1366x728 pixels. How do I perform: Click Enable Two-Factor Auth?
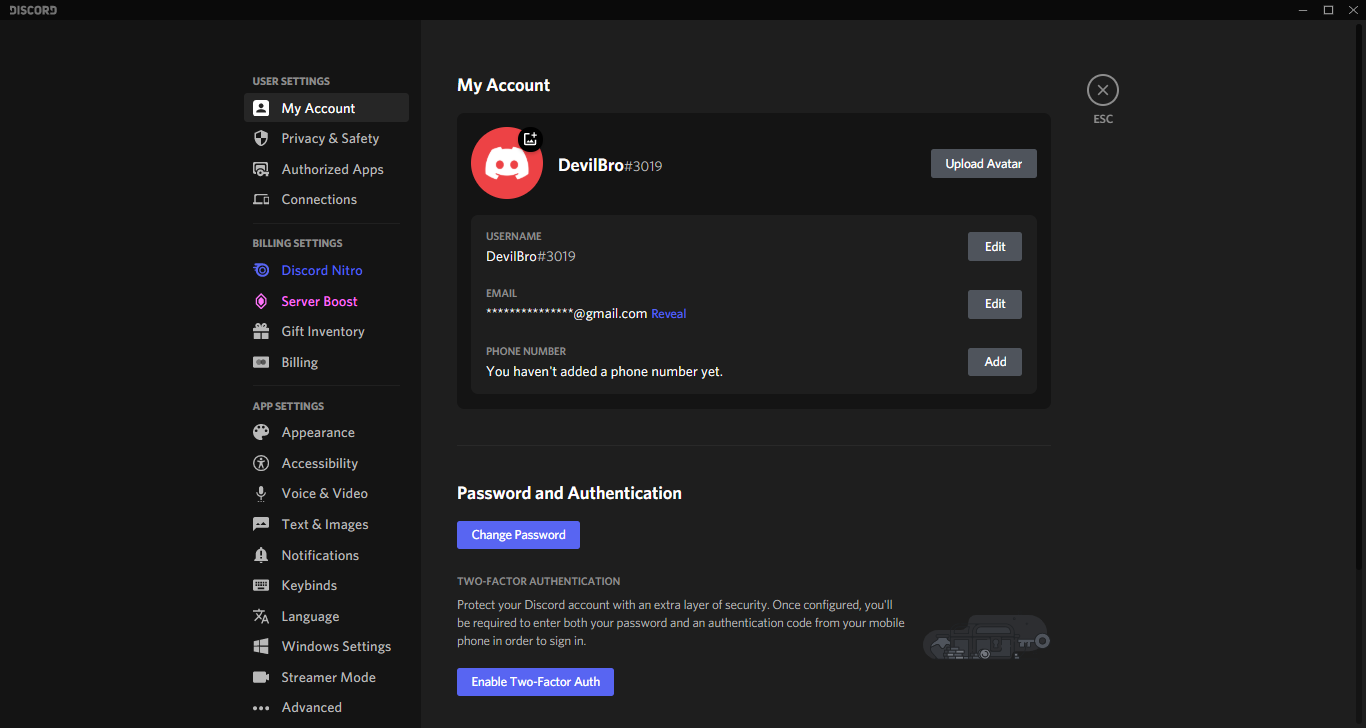(x=535, y=682)
